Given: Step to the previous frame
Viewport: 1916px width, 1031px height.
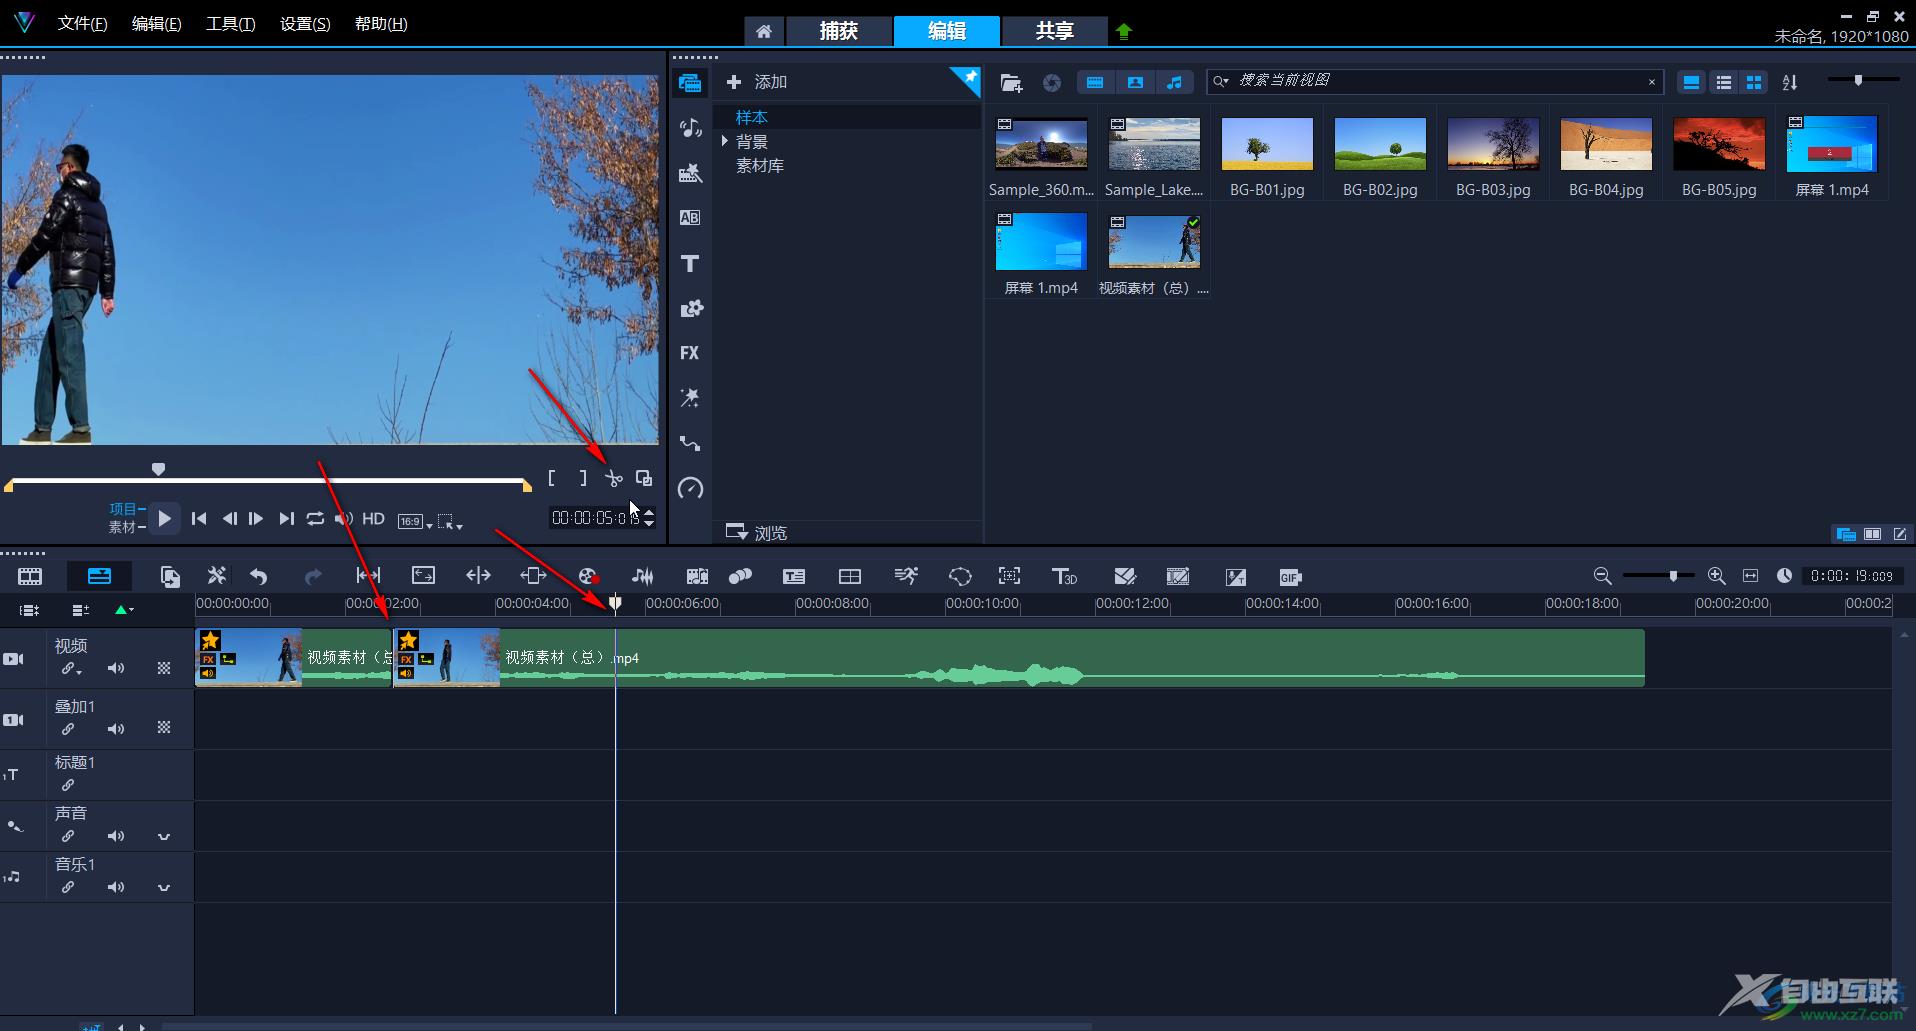Looking at the screenshot, I should click(x=230, y=518).
